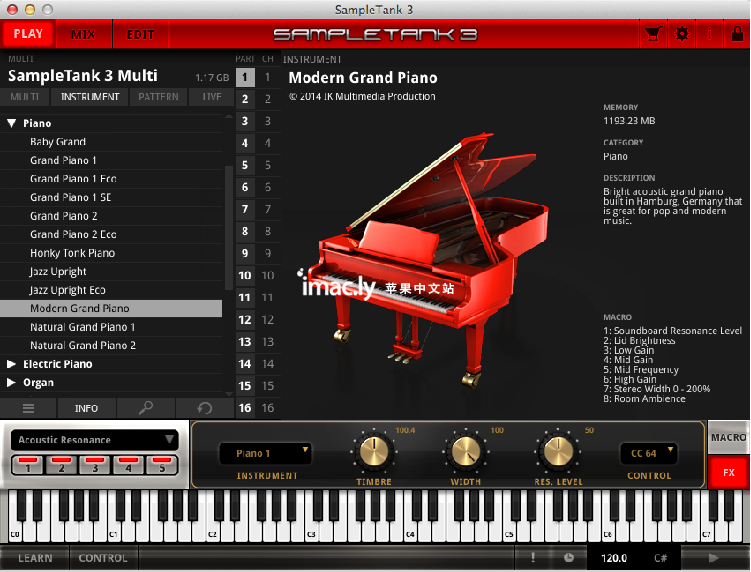Open the MULTI browser tab
The height and width of the screenshot is (572, 751).
click(x=24, y=97)
